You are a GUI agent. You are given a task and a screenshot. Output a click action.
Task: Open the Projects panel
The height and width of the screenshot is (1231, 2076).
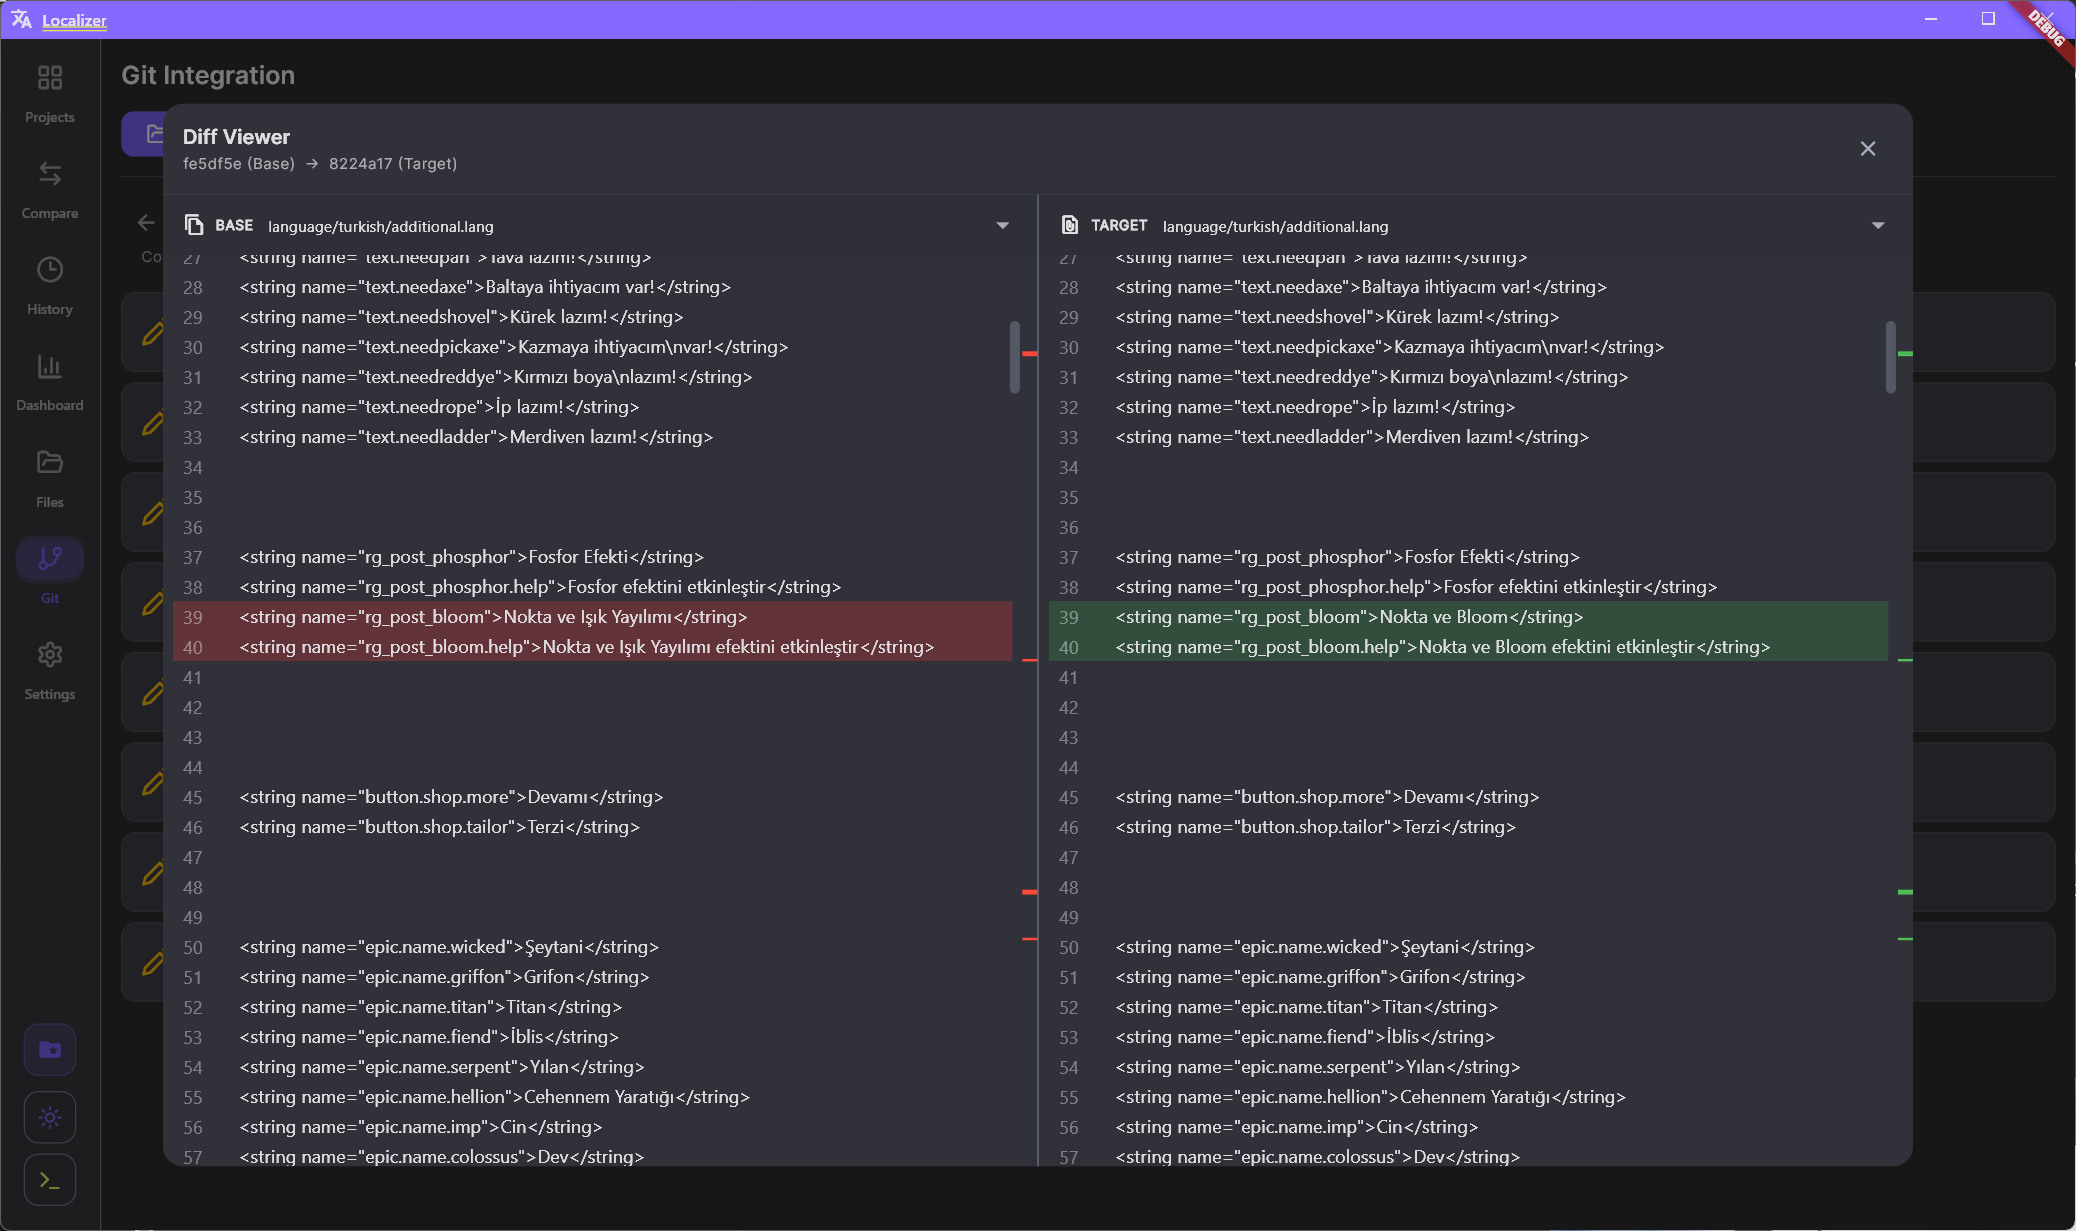[x=49, y=92]
